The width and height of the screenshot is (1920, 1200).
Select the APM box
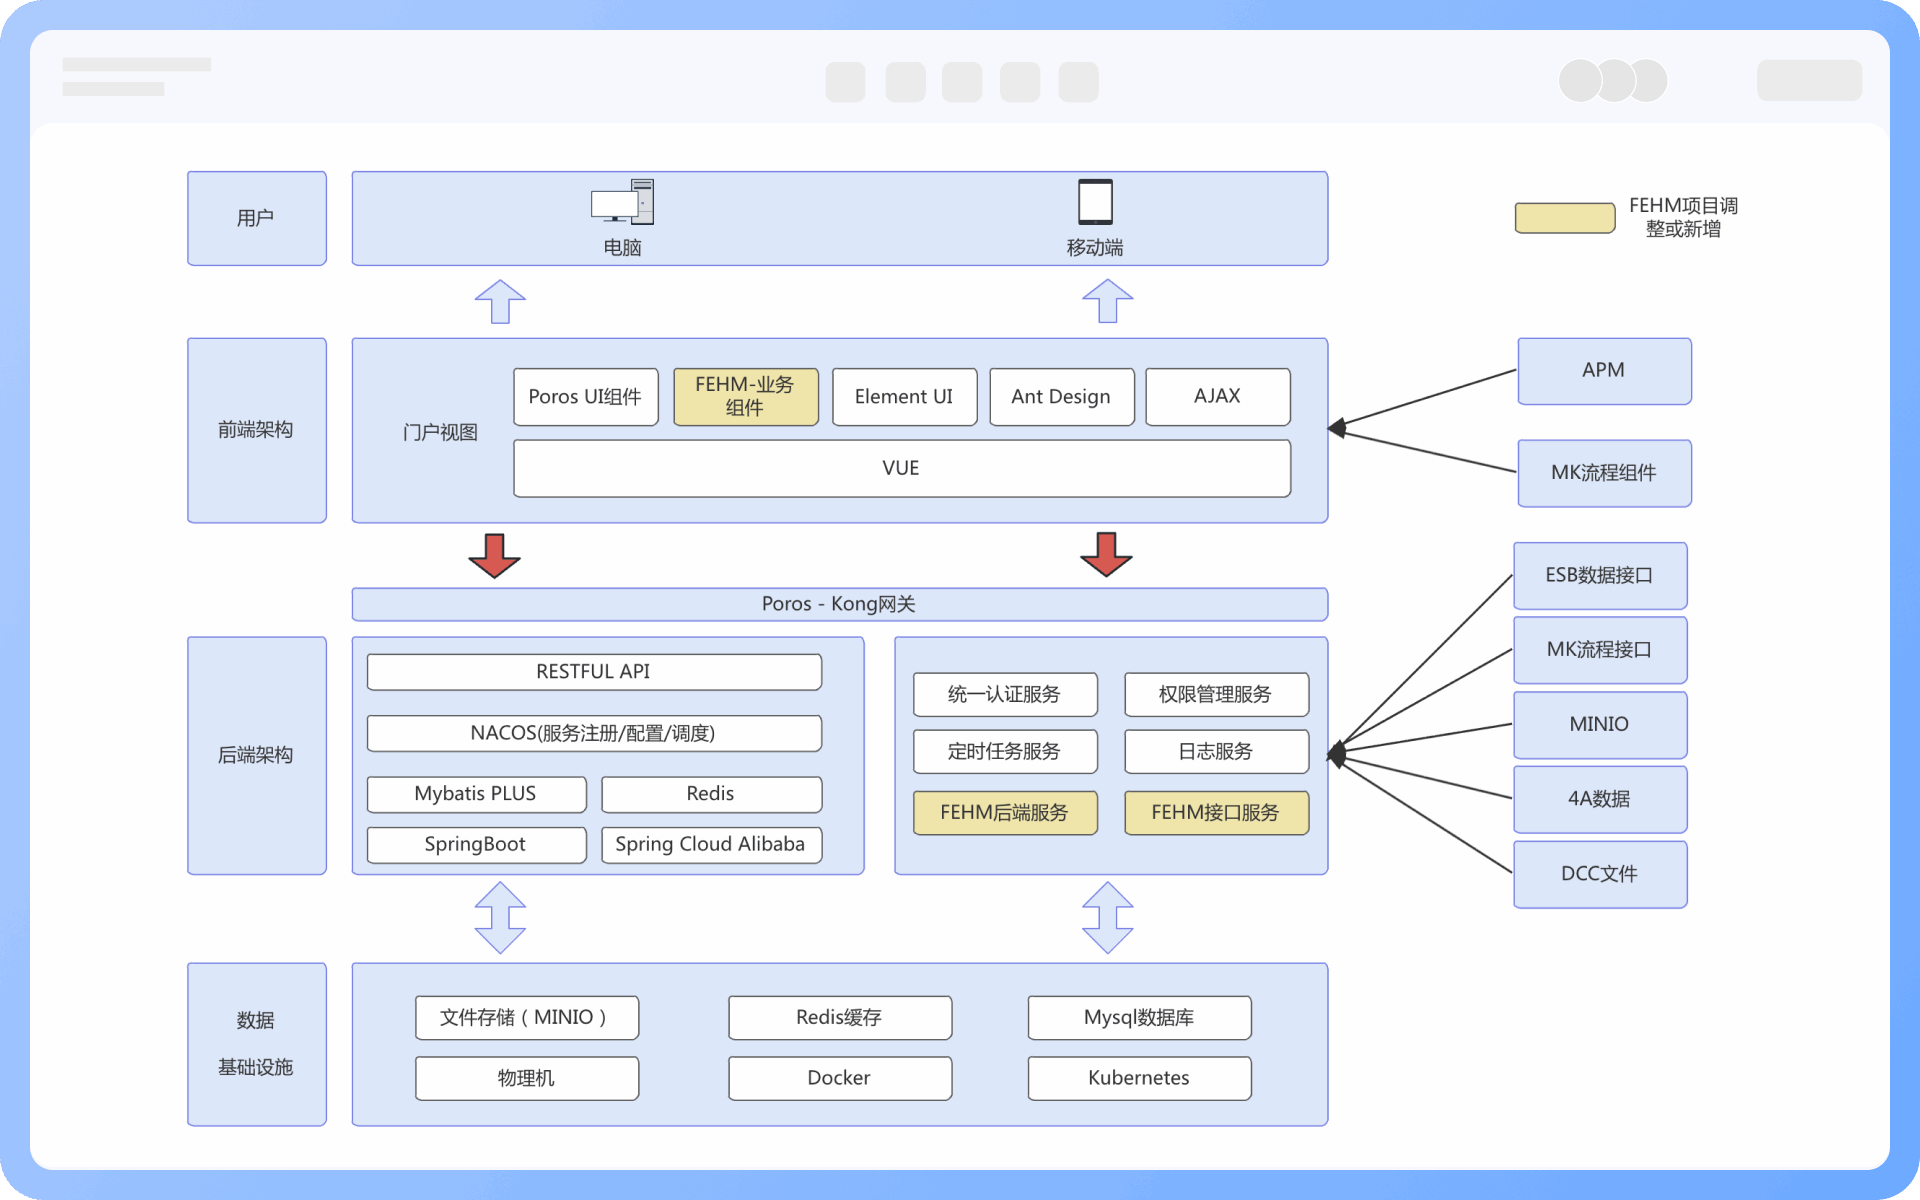[1603, 371]
